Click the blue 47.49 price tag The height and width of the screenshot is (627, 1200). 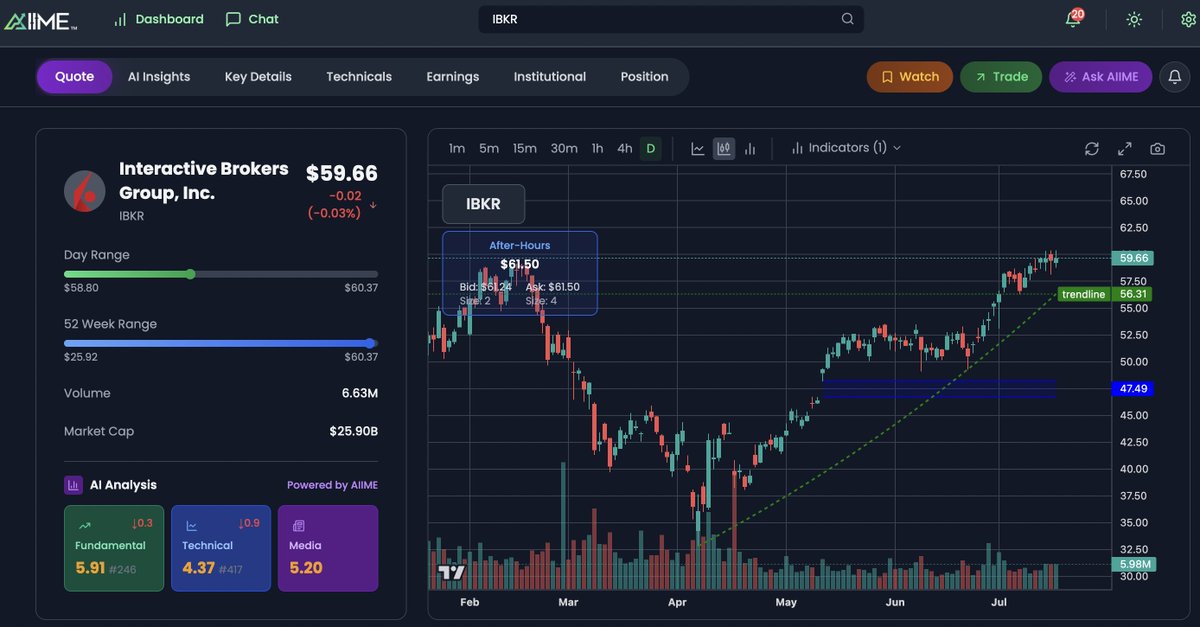(x=1133, y=388)
